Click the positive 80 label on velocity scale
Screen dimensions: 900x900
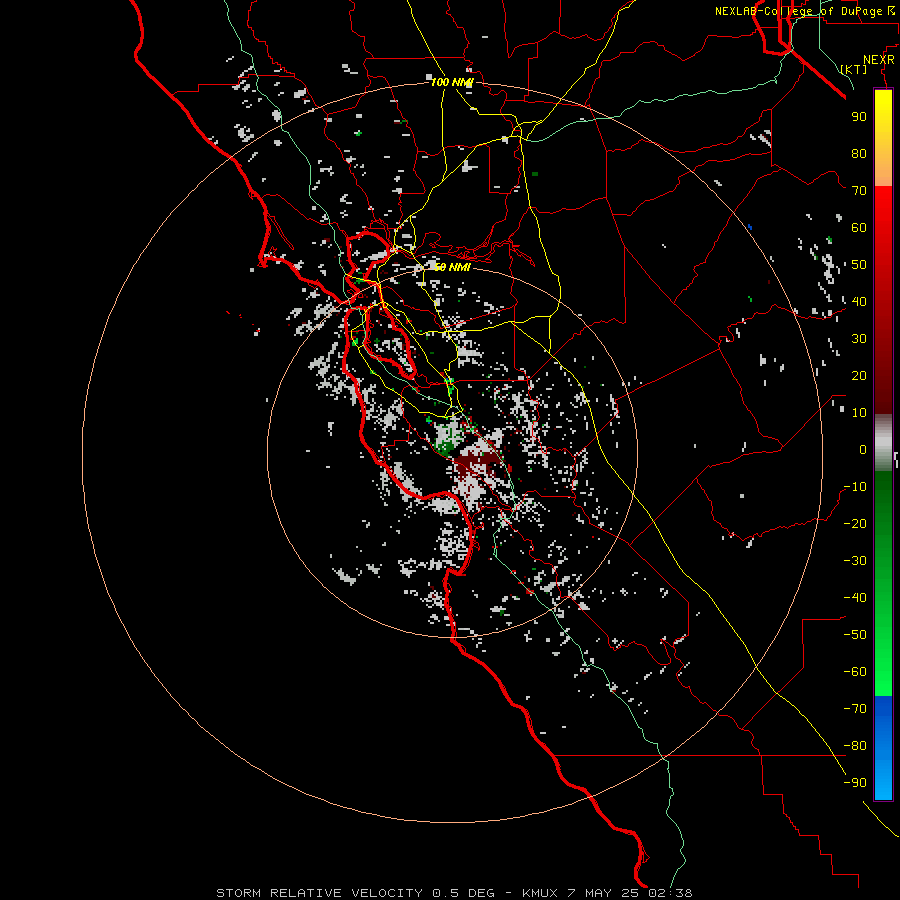(859, 153)
